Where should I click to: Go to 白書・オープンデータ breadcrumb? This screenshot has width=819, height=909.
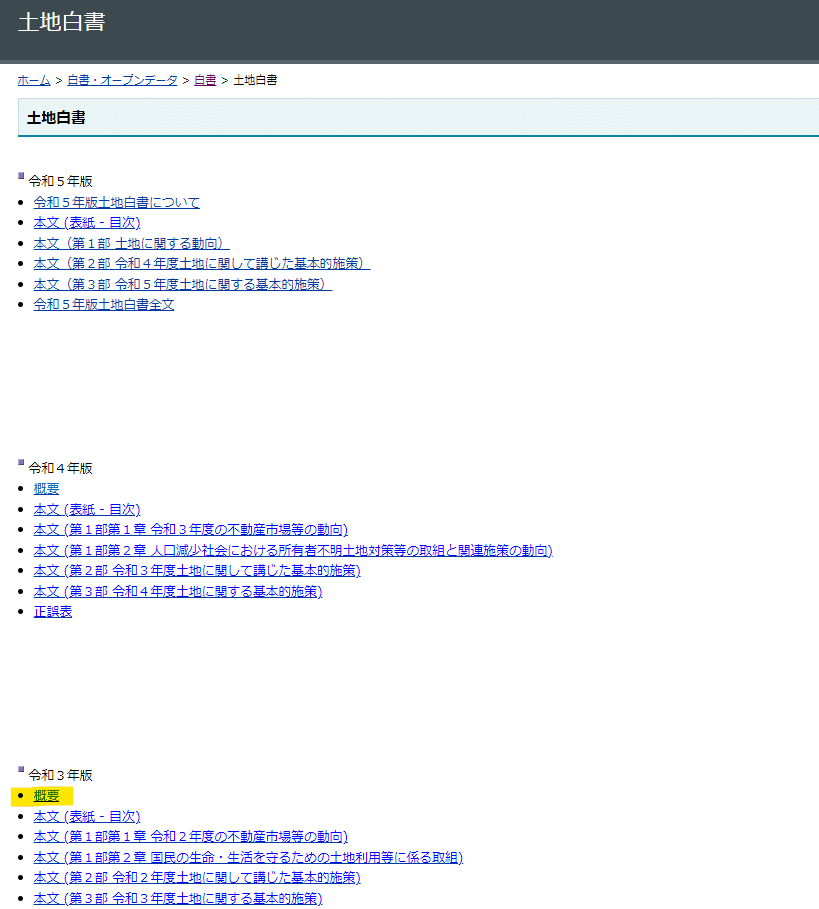click(x=122, y=81)
